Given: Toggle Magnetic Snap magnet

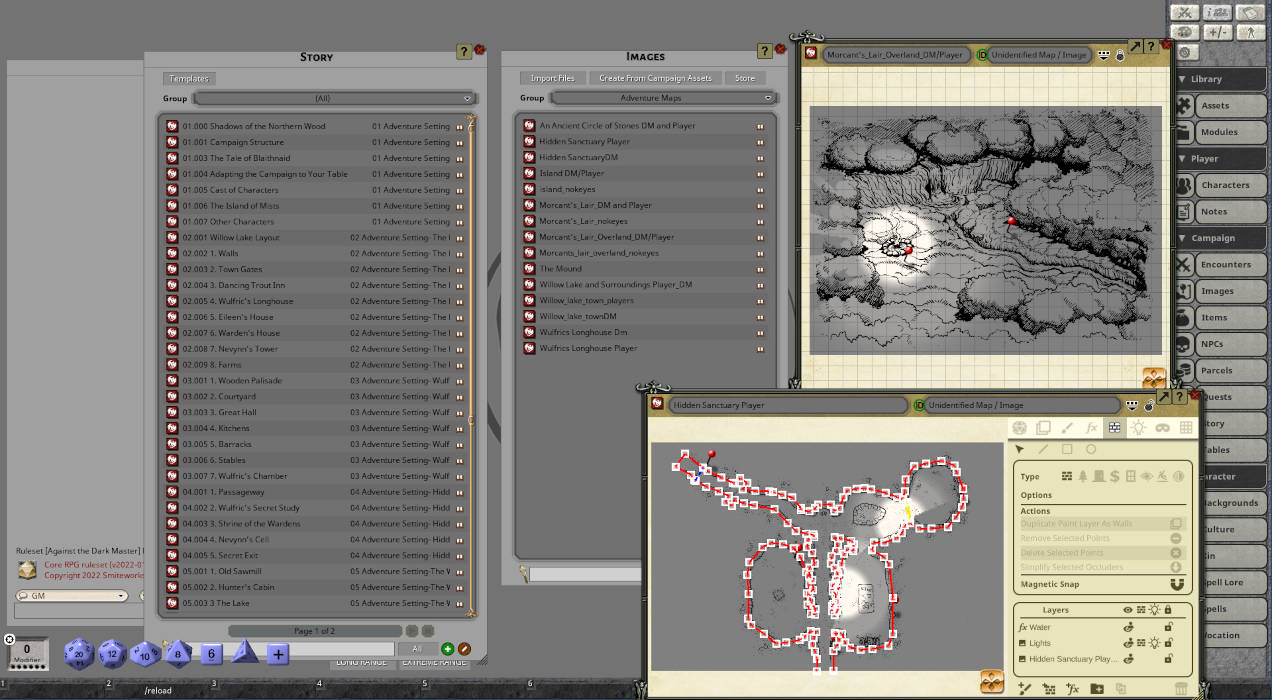Looking at the screenshot, I should 1176,584.
